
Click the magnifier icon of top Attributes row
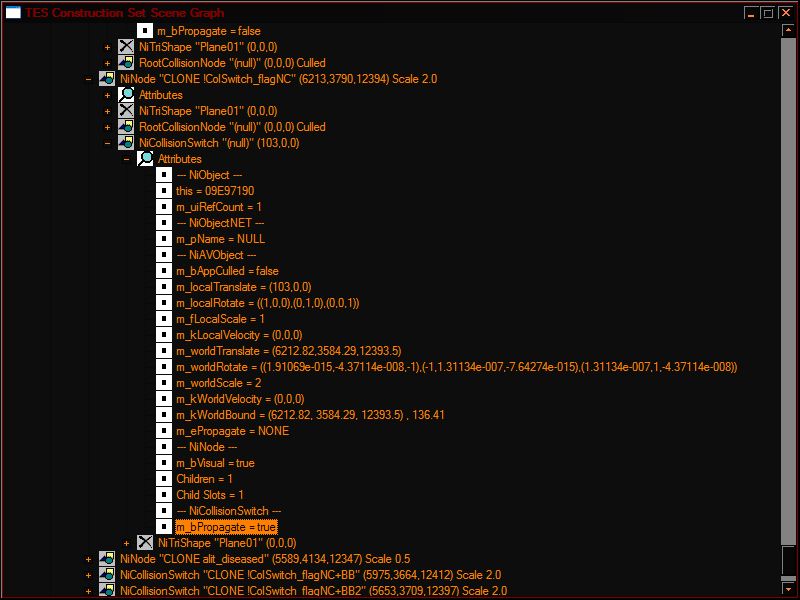[x=126, y=94]
